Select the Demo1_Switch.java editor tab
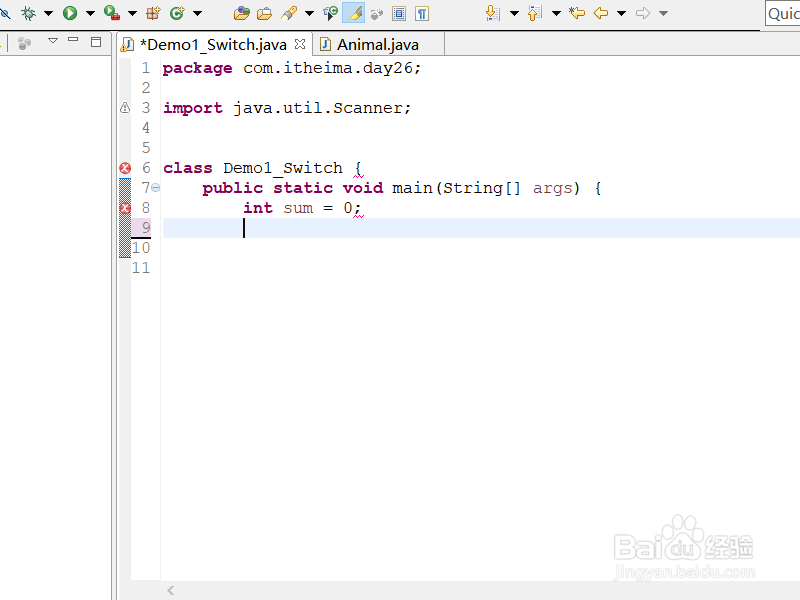The width and height of the screenshot is (800, 600). [213, 45]
